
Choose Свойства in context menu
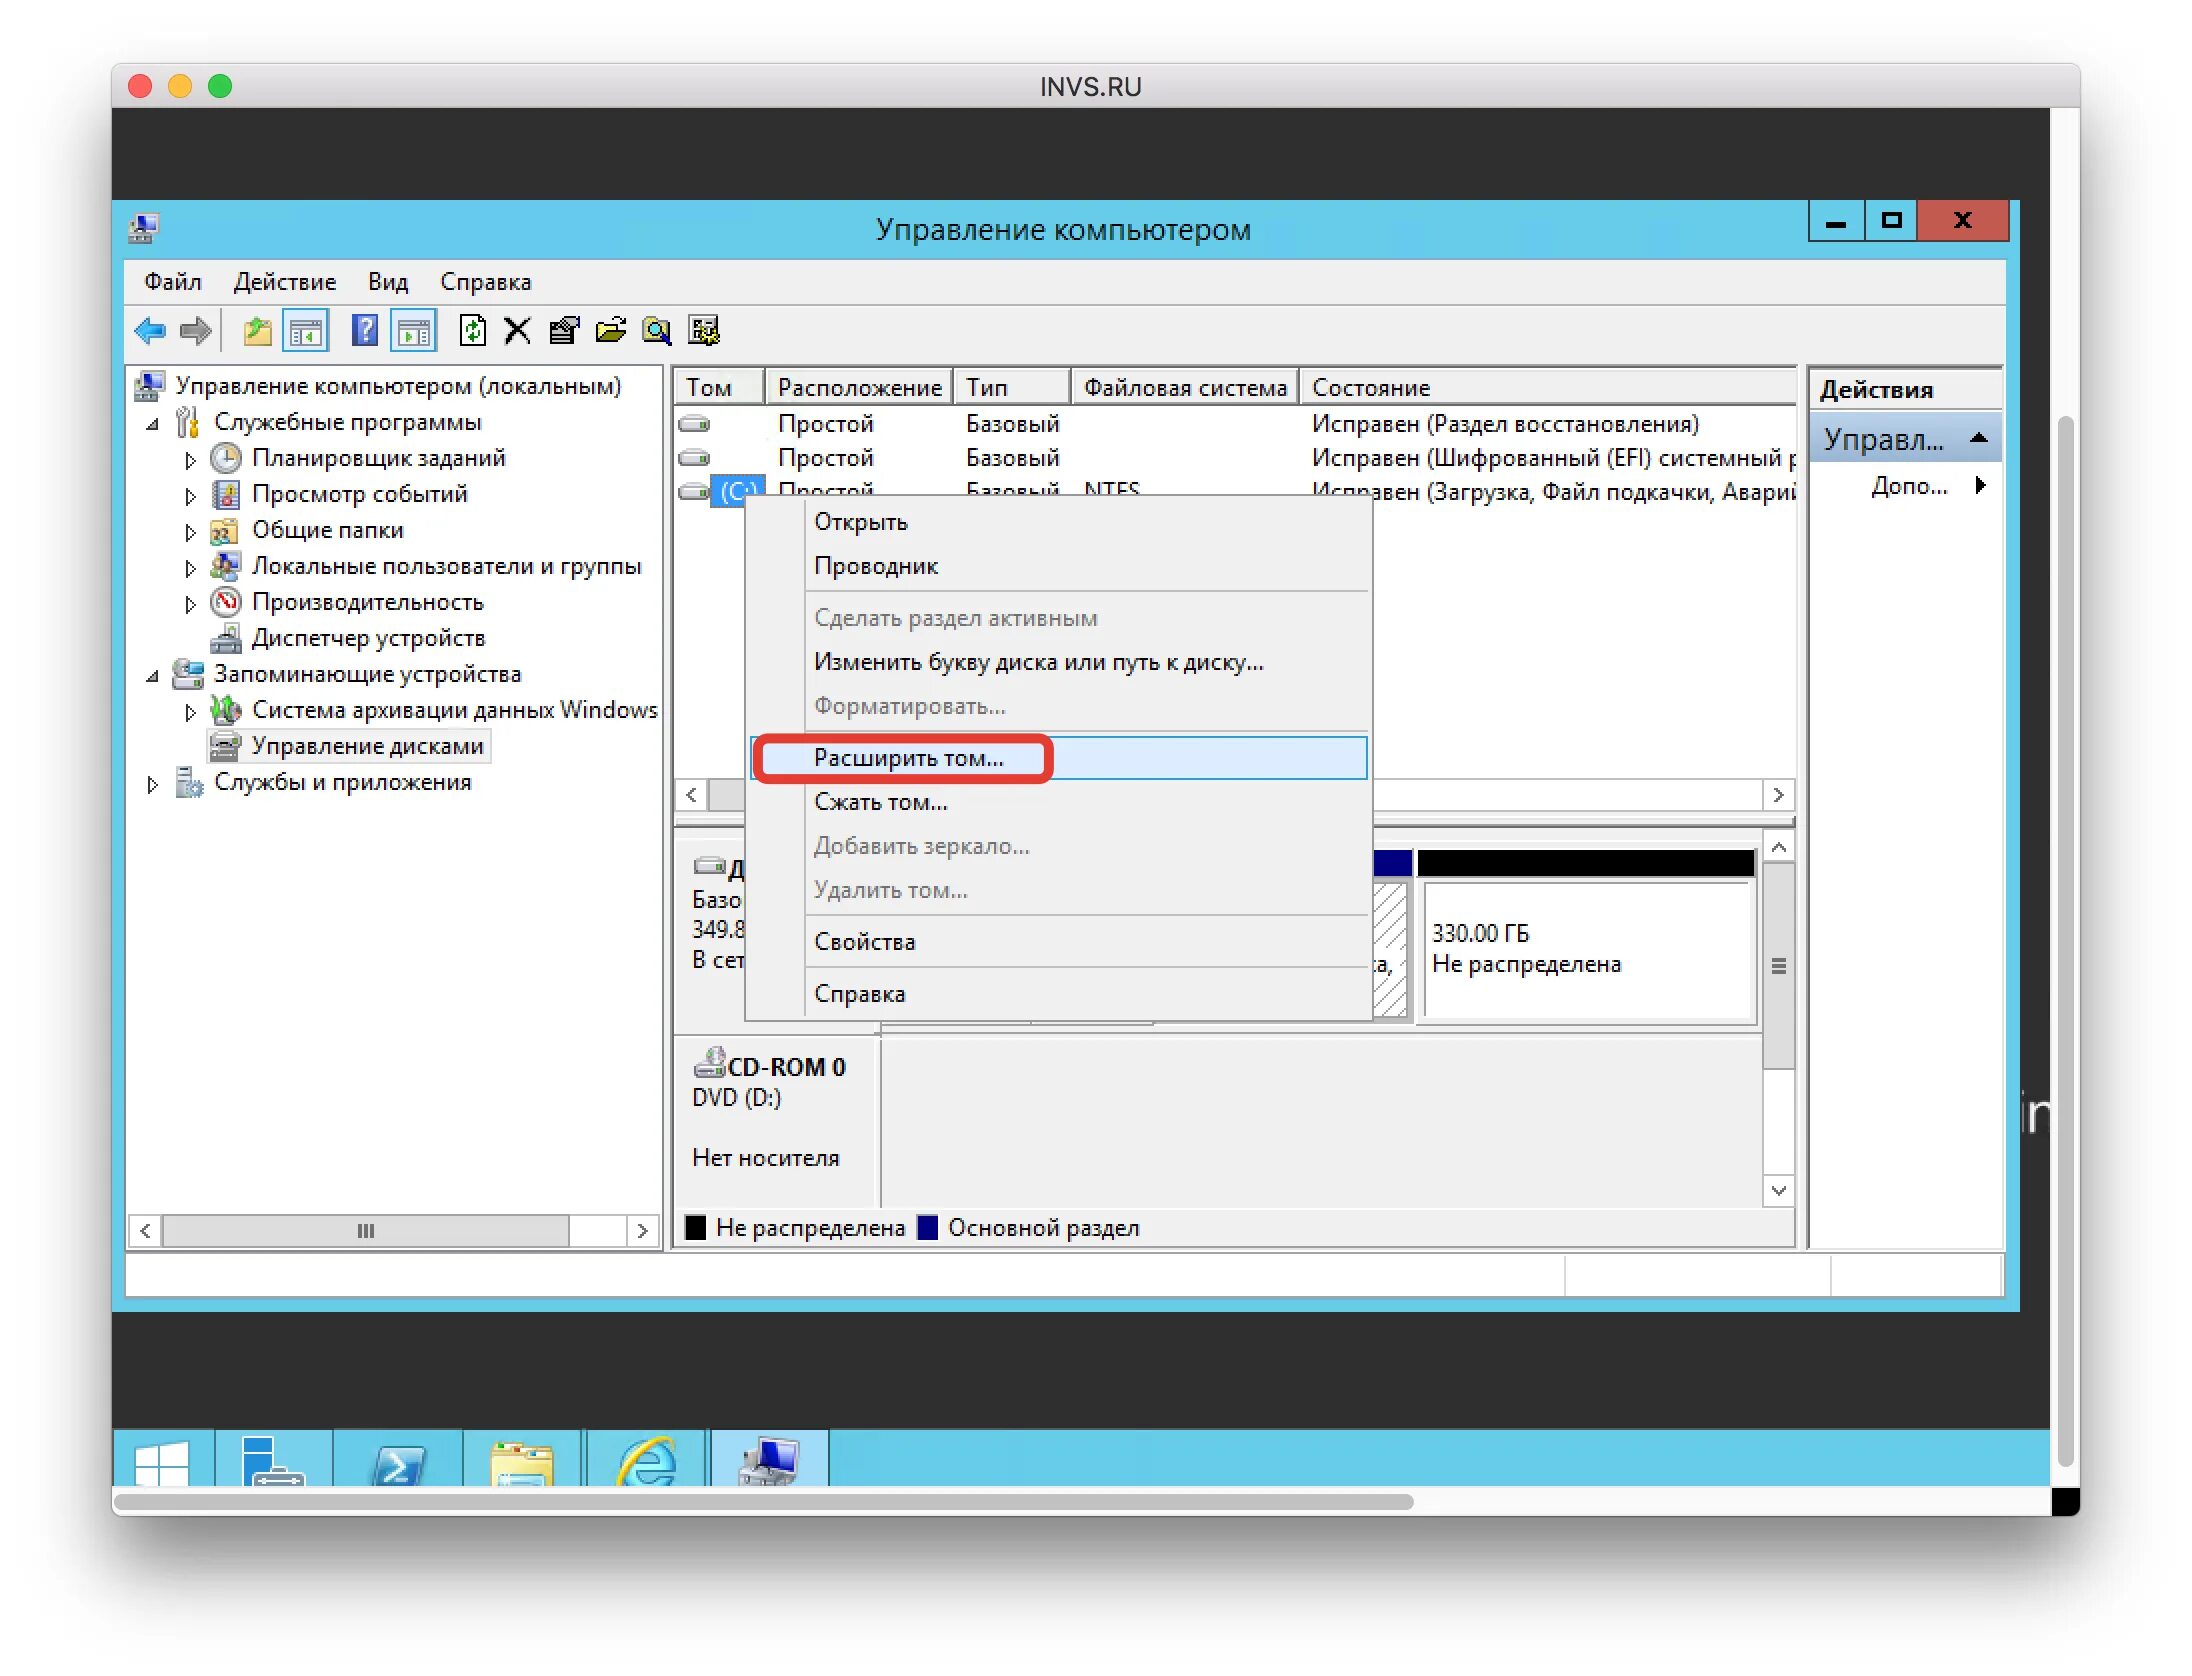(x=1060, y=942)
